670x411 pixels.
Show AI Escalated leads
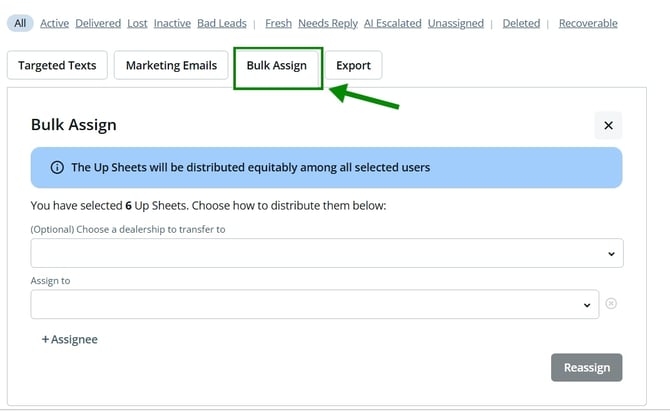393,23
